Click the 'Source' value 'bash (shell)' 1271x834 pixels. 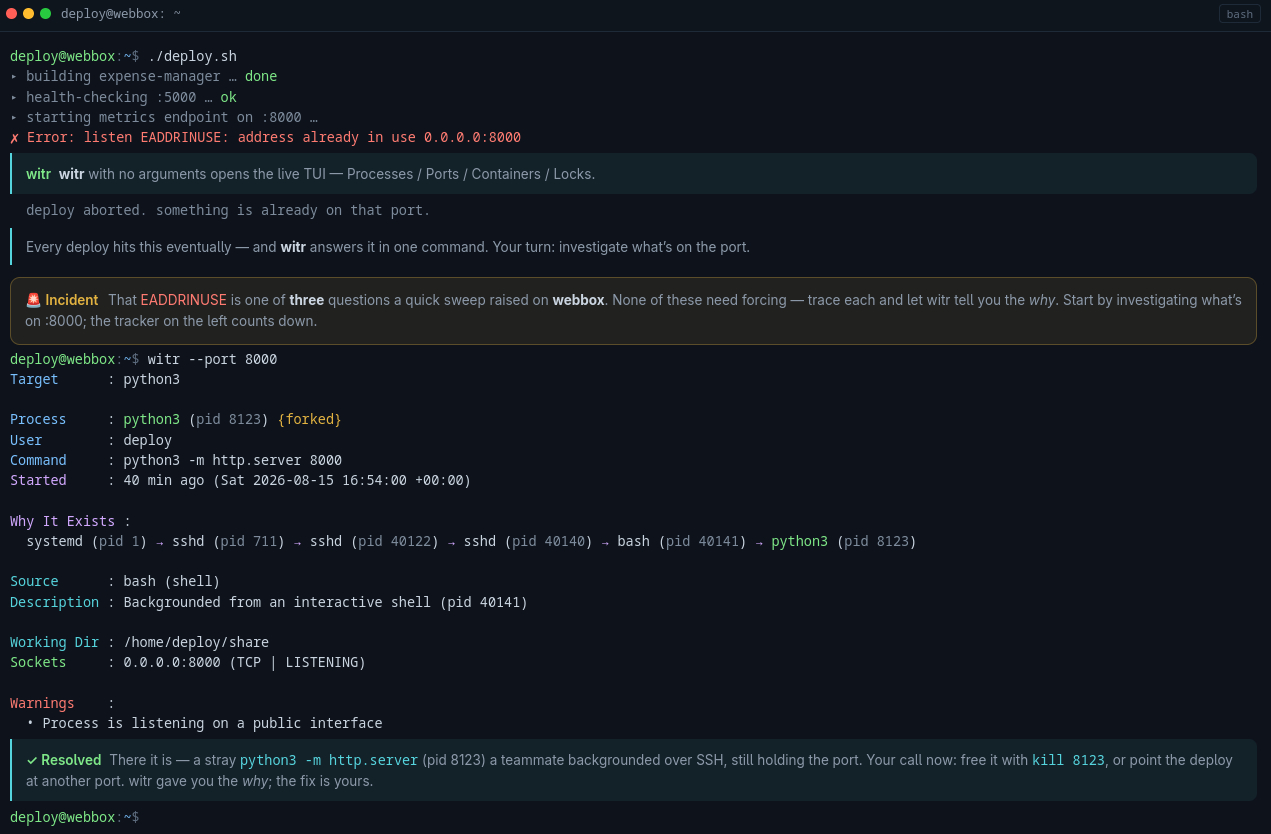[x=172, y=581]
